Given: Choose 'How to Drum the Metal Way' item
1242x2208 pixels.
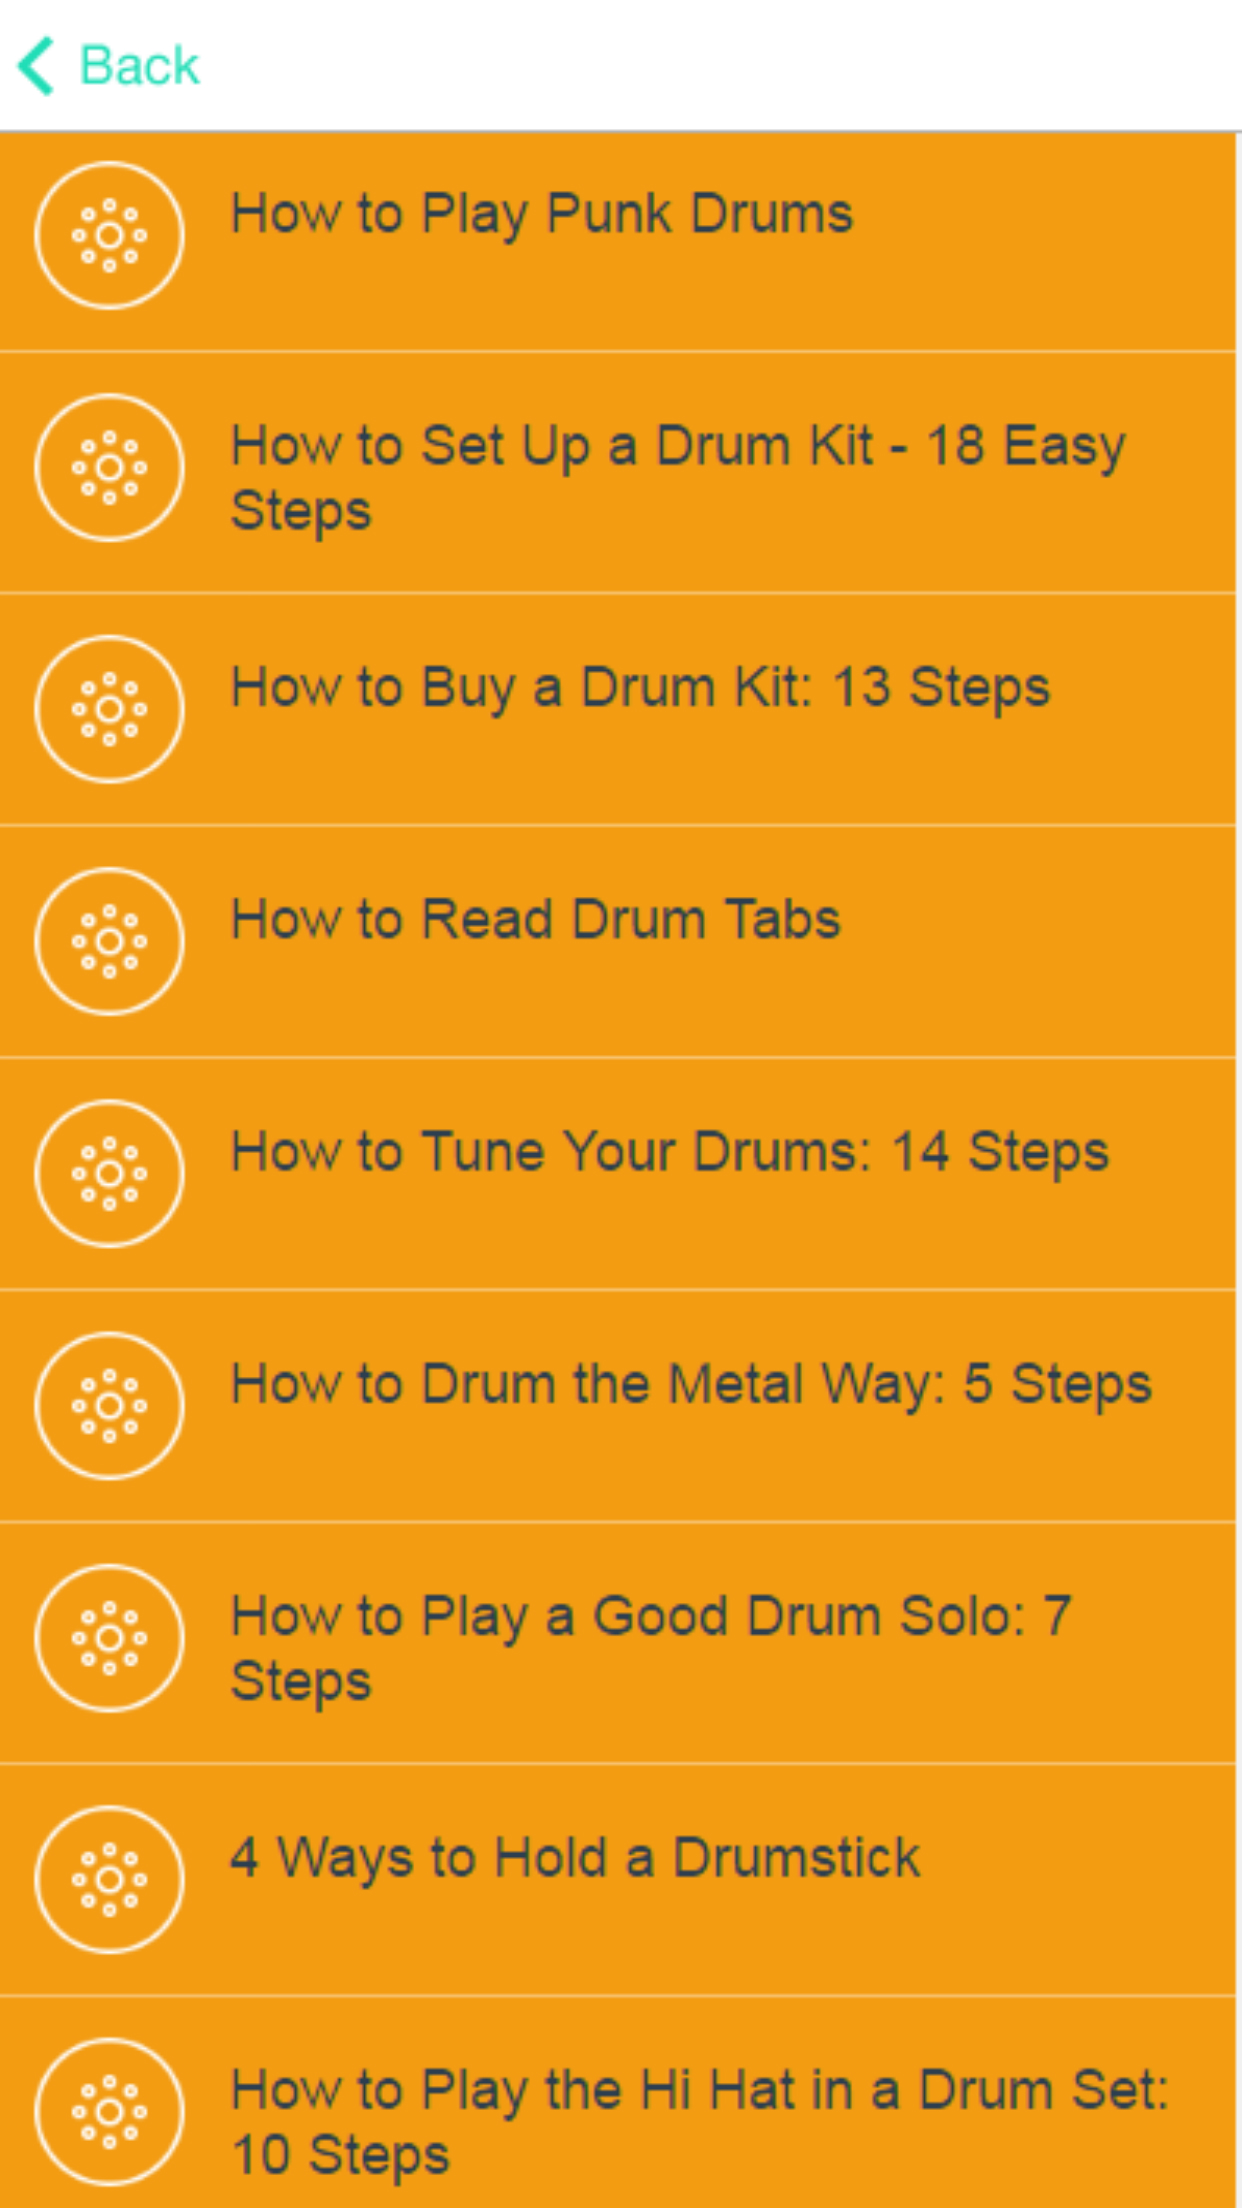Looking at the screenshot, I should 691,1385.
